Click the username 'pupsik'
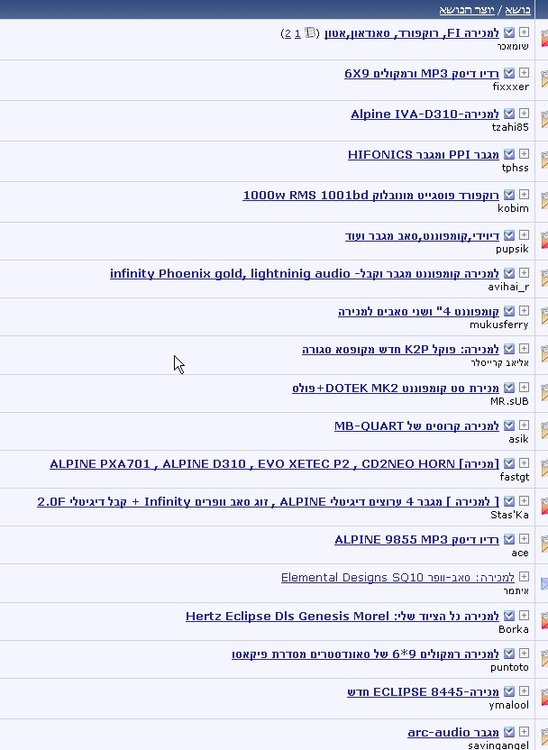 click(512, 249)
